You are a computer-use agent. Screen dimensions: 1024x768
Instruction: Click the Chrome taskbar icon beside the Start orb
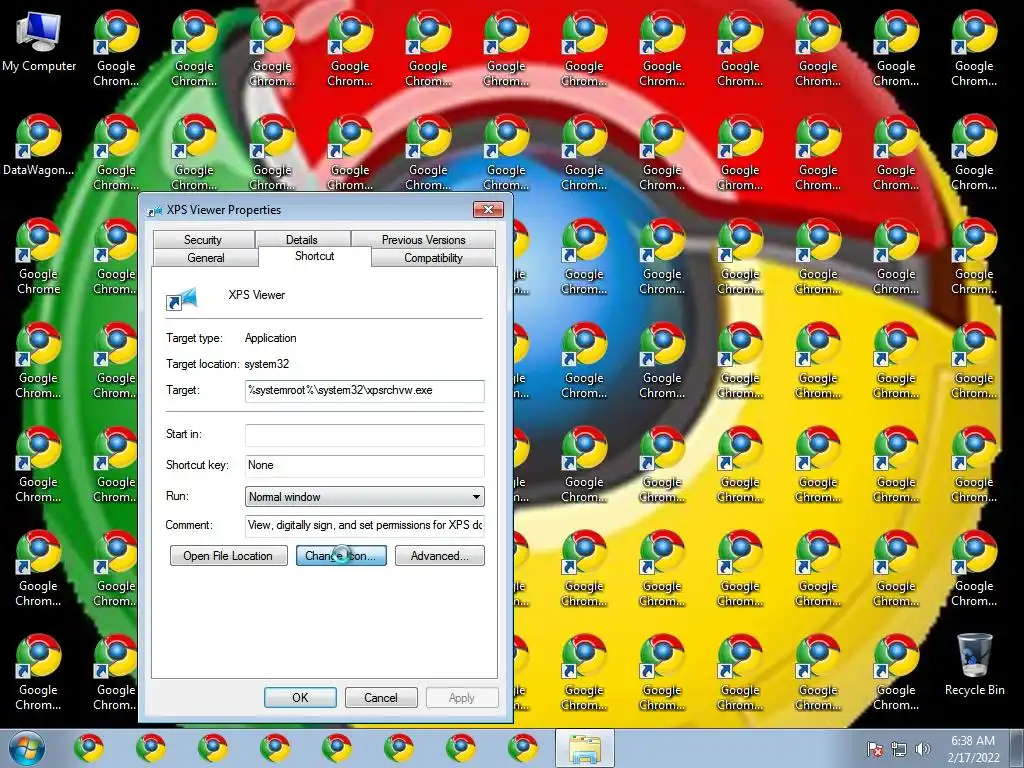point(89,748)
